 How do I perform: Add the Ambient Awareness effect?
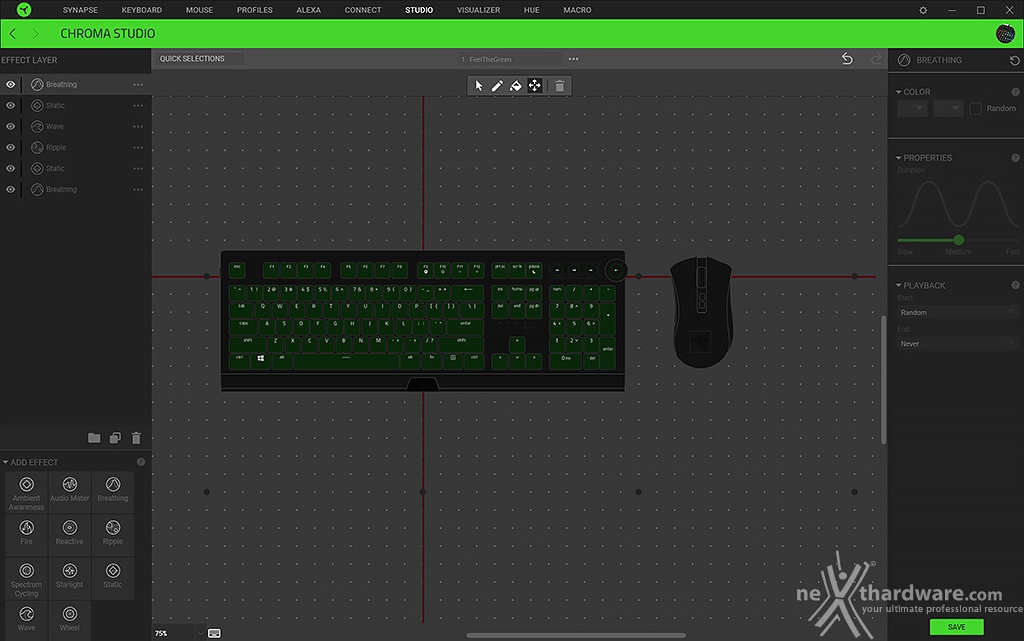[27, 492]
